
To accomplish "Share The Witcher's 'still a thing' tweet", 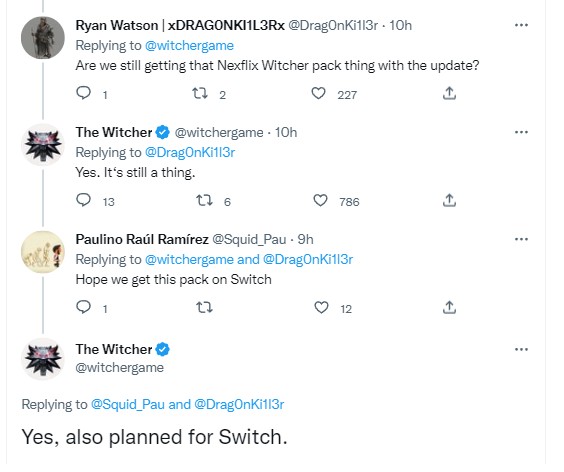I will tap(449, 200).
